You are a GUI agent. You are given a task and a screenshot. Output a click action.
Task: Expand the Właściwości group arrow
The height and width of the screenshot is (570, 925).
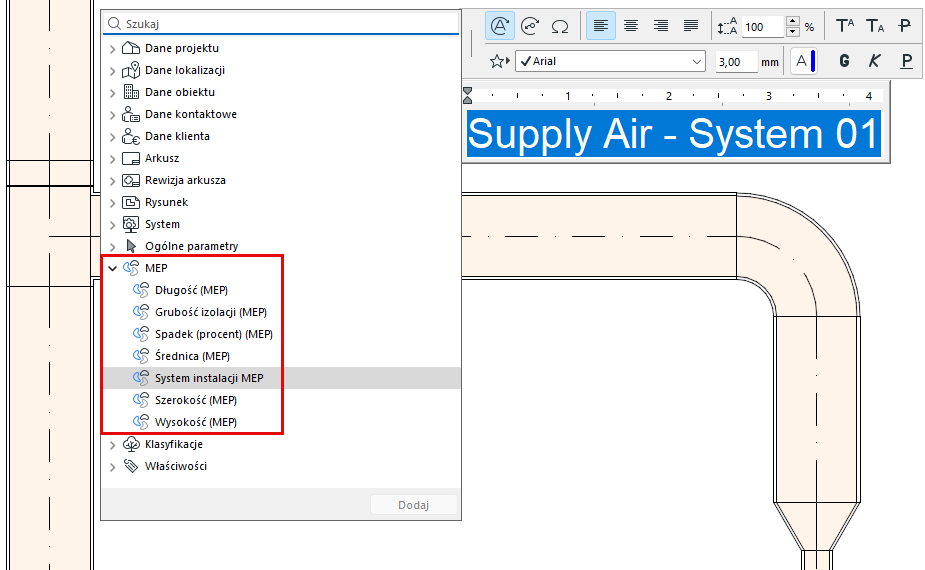(112, 467)
